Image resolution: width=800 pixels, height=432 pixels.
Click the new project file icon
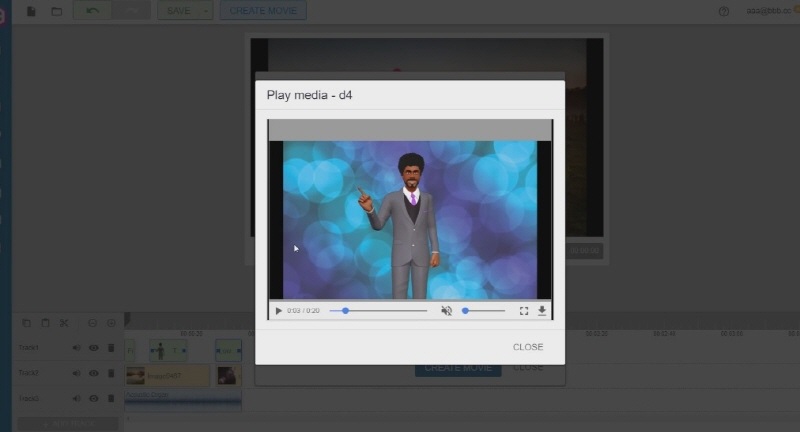pos(31,11)
